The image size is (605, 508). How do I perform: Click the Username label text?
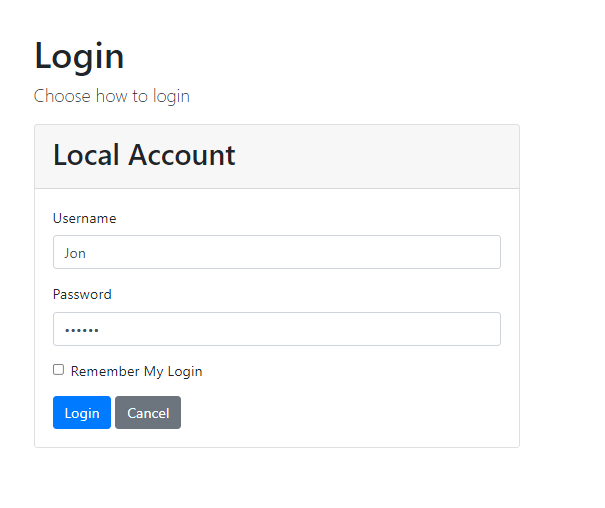coord(84,218)
